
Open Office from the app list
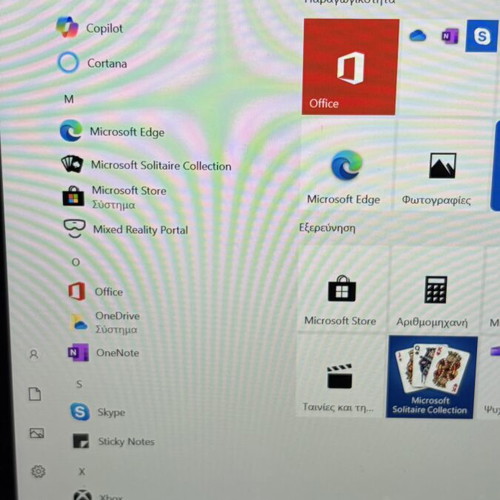[95, 291]
